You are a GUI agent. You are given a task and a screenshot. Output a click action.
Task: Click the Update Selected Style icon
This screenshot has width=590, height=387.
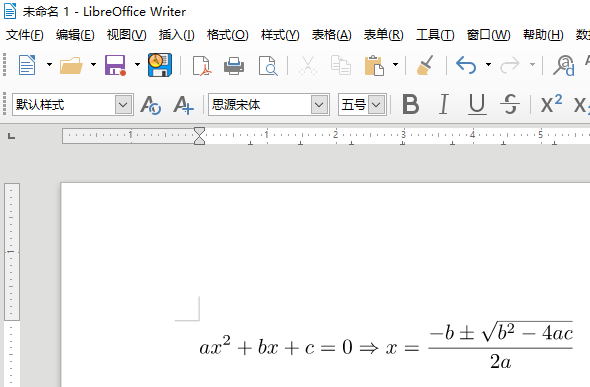pos(151,105)
